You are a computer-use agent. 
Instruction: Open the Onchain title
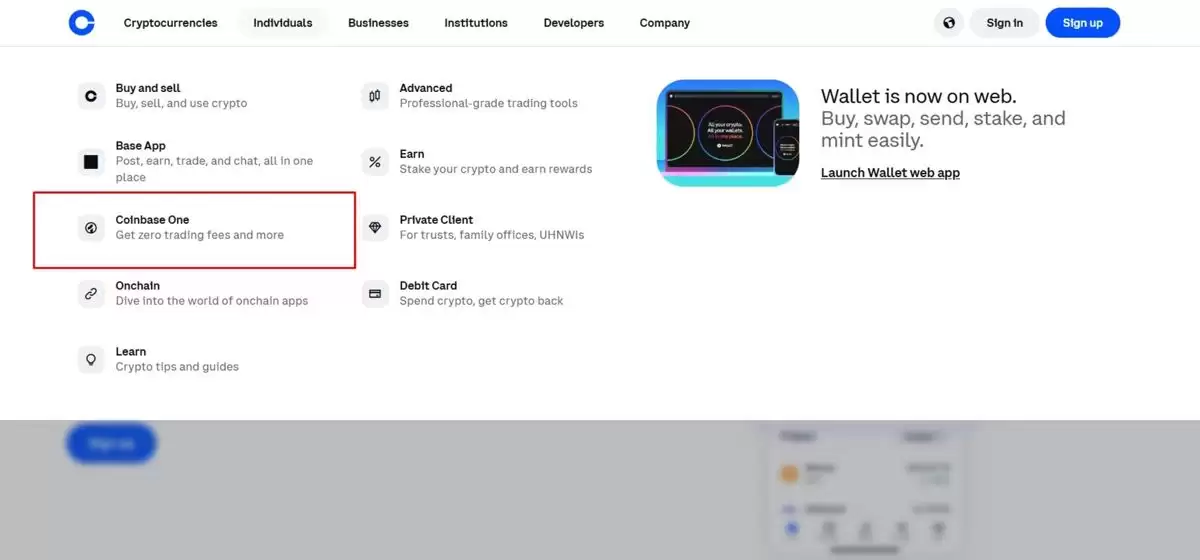[x=138, y=286]
